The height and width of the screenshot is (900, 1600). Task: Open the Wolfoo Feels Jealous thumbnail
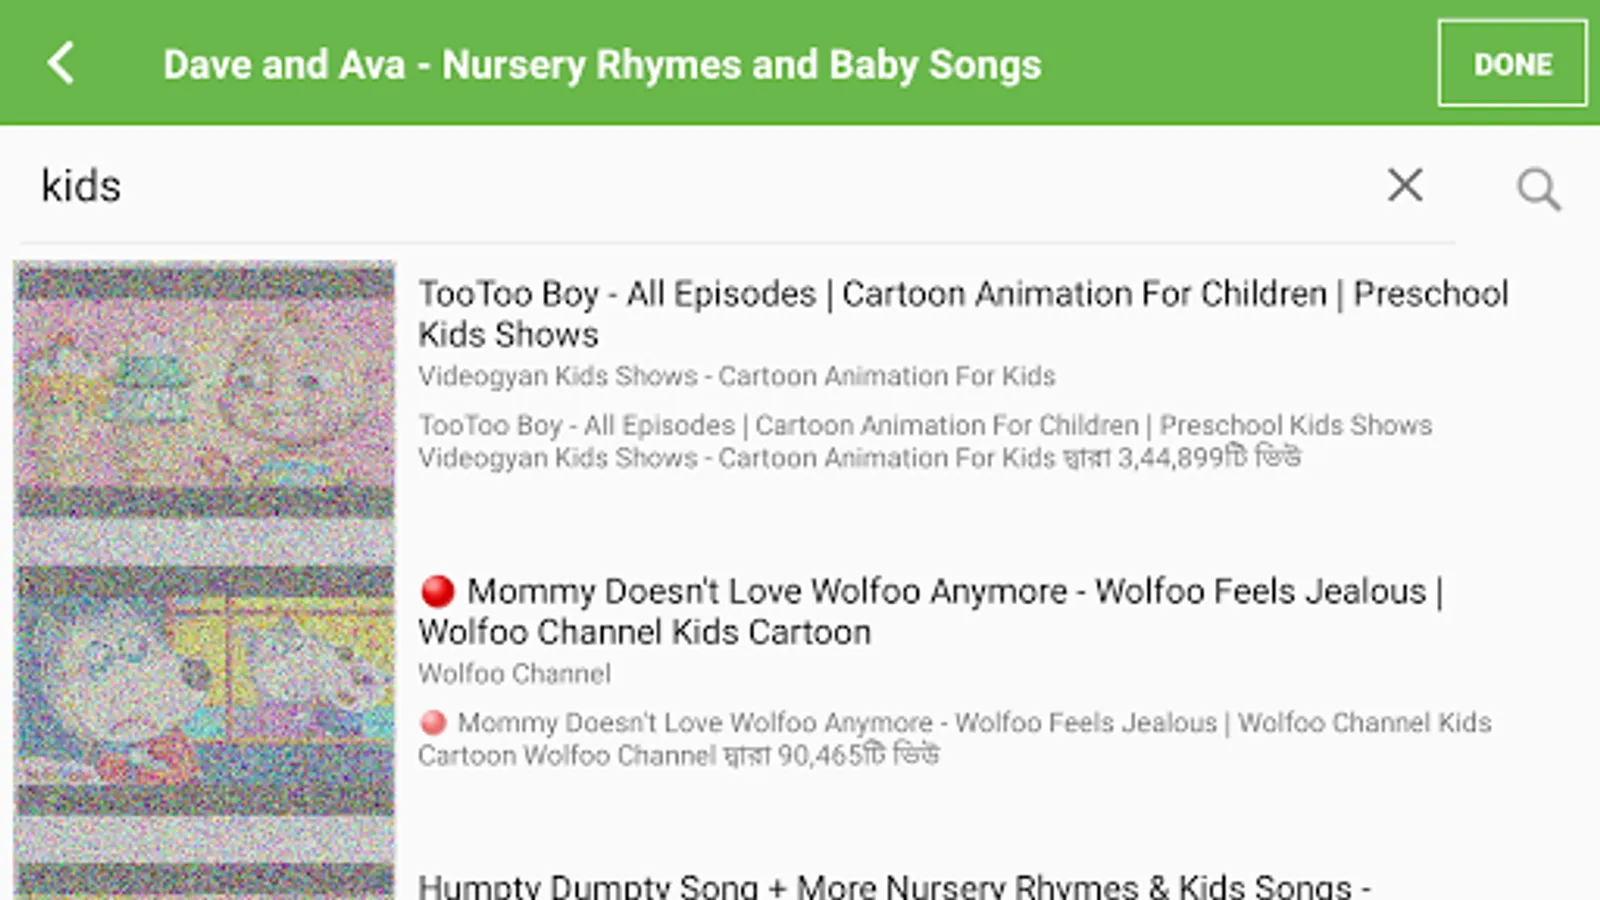point(205,688)
